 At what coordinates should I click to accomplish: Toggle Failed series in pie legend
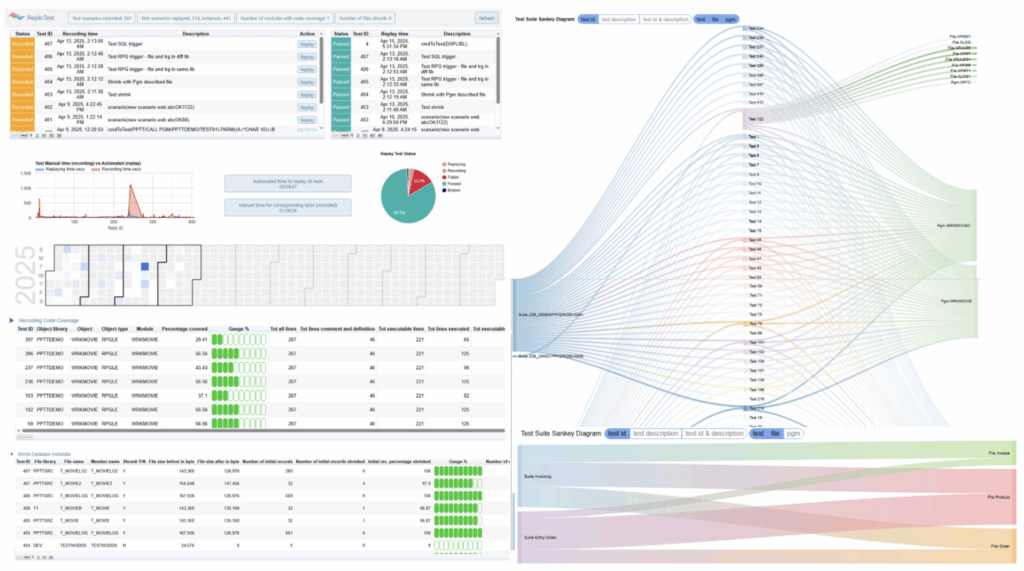pyautogui.click(x=447, y=177)
